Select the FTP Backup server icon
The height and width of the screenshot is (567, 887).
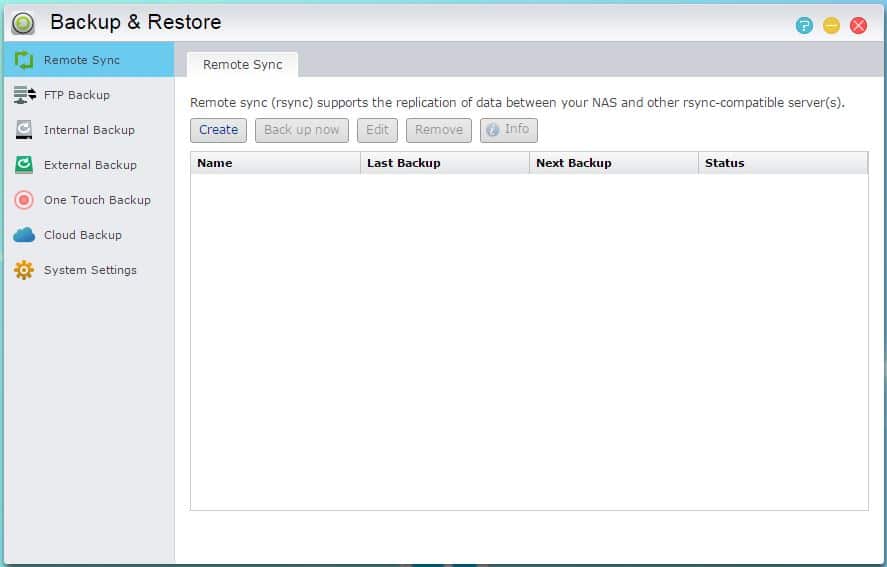[x=24, y=95]
